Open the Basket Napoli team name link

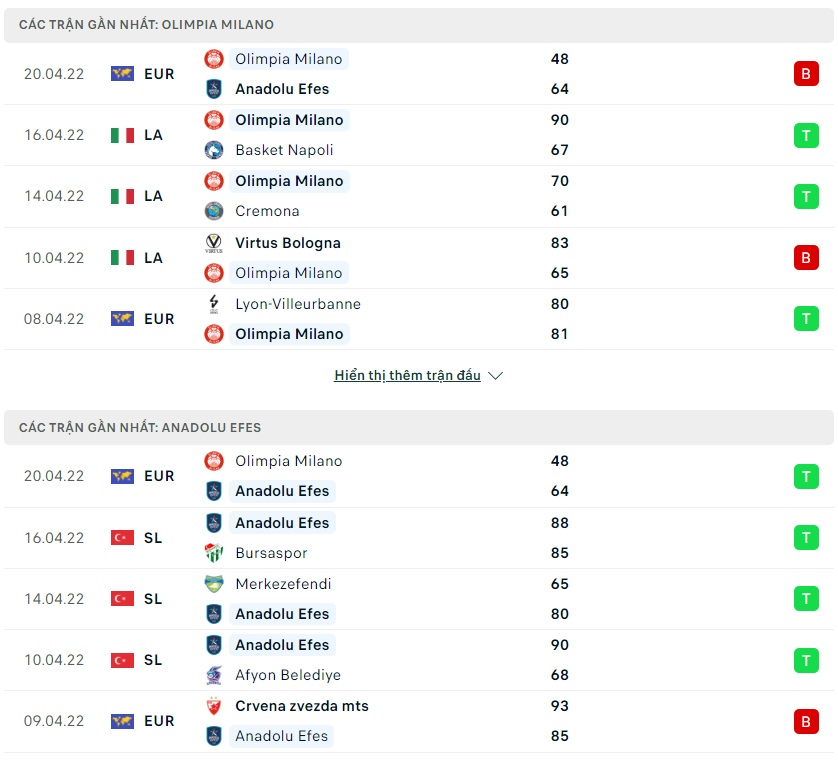[284, 150]
